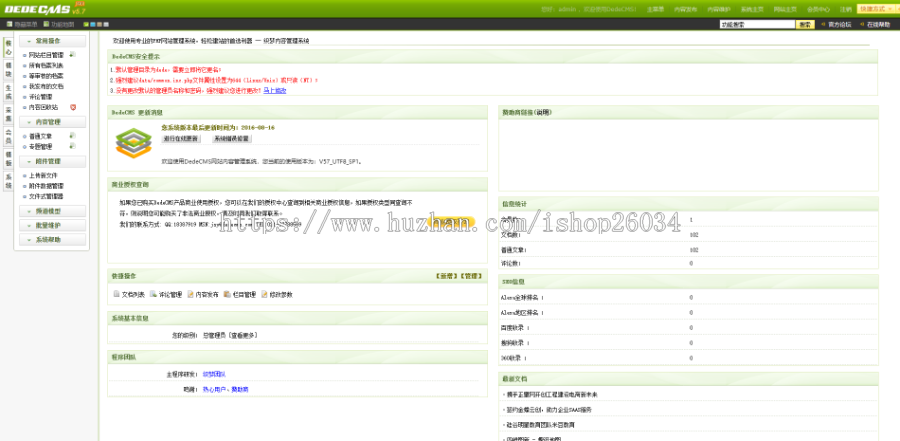Click arrow icon before 官方论坛
The width and height of the screenshot is (900, 441).
coord(823,24)
